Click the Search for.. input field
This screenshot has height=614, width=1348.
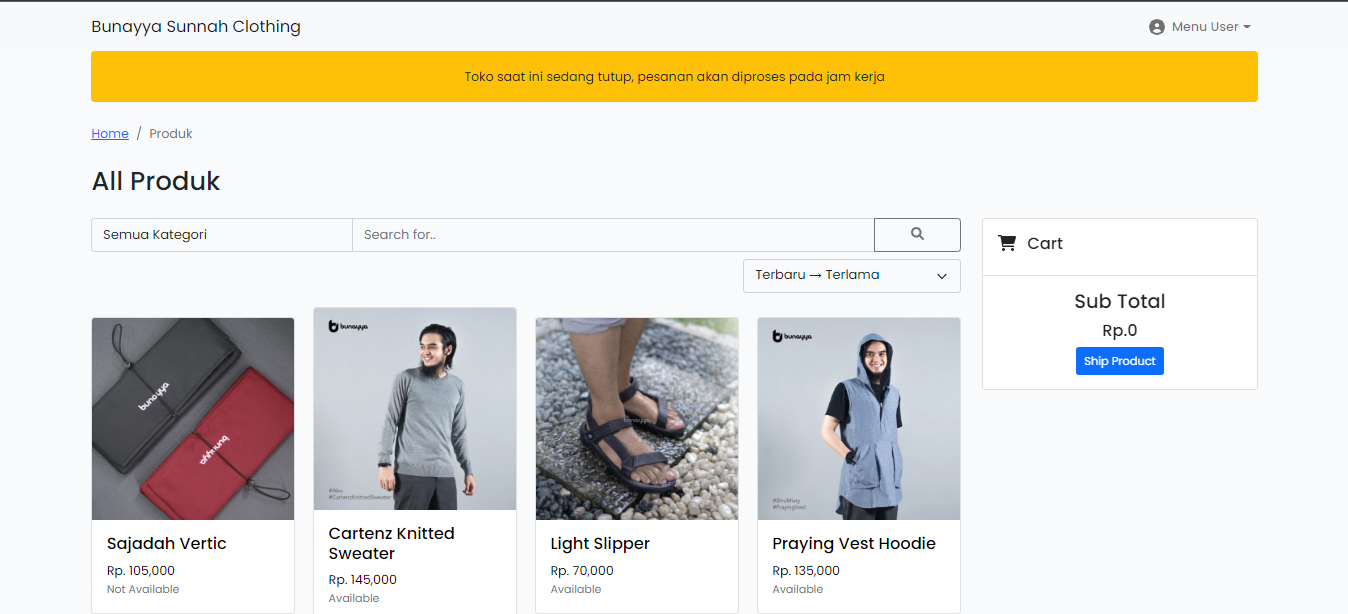click(x=613, y=235)
